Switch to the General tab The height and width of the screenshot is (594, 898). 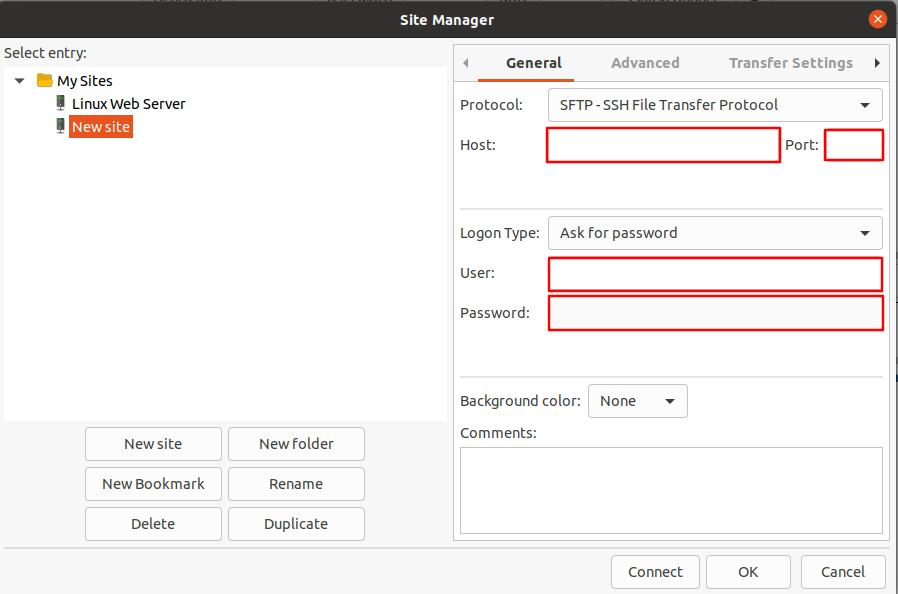tap(534, 63)
